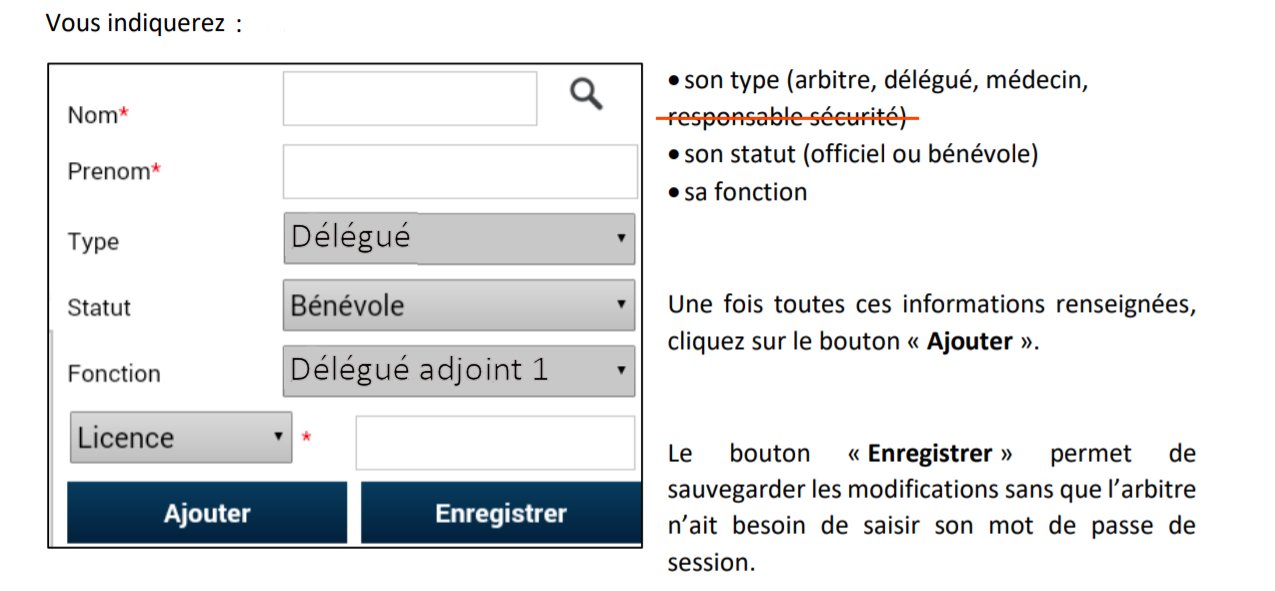Click the bold Ajouter word in instructions
The image size is (1275, 591).
coord(969,341)
